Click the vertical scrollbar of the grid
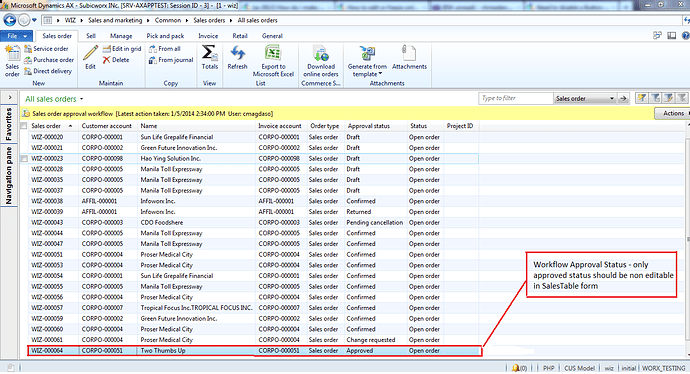 click(687, 238)
